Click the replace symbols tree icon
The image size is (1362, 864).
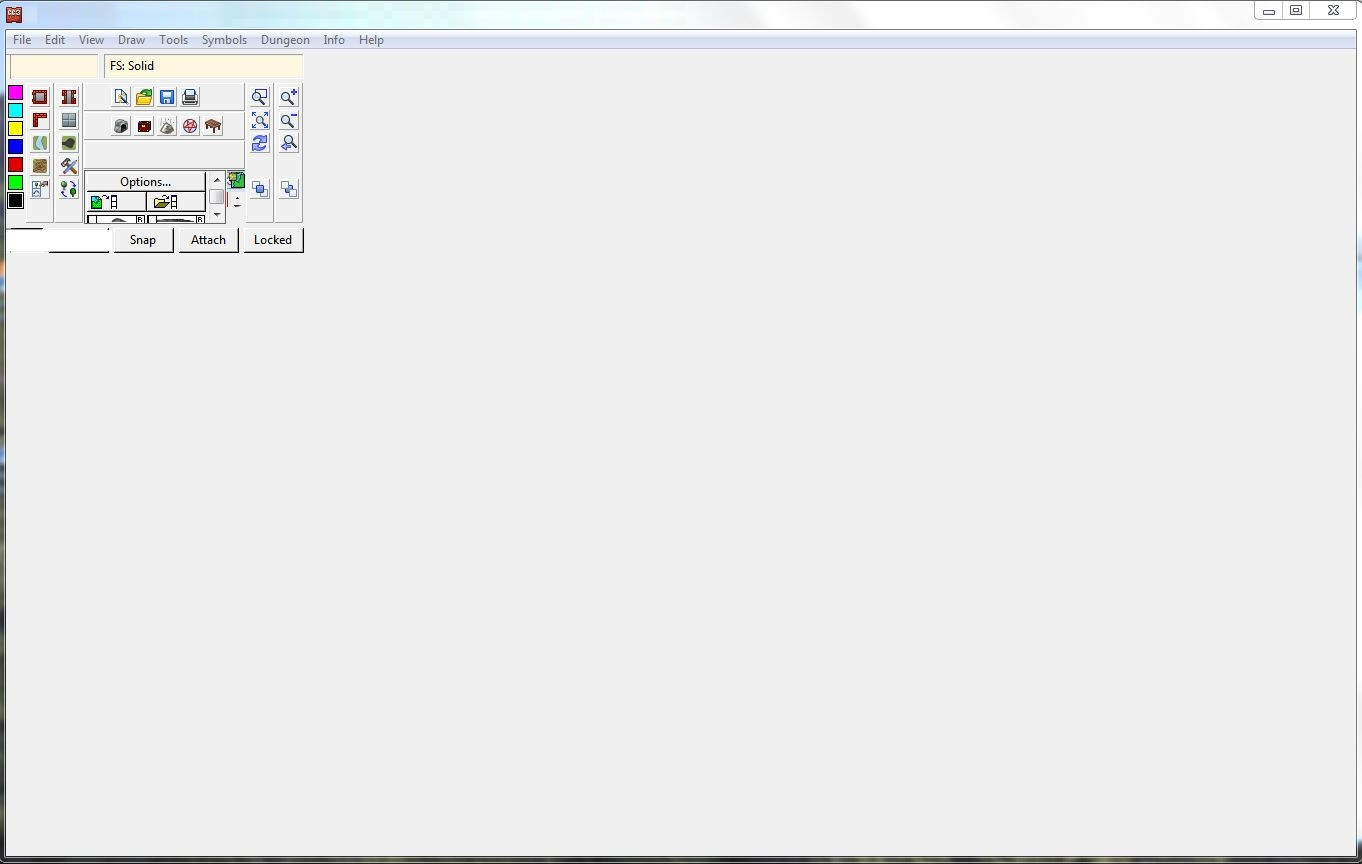(69, 189)
